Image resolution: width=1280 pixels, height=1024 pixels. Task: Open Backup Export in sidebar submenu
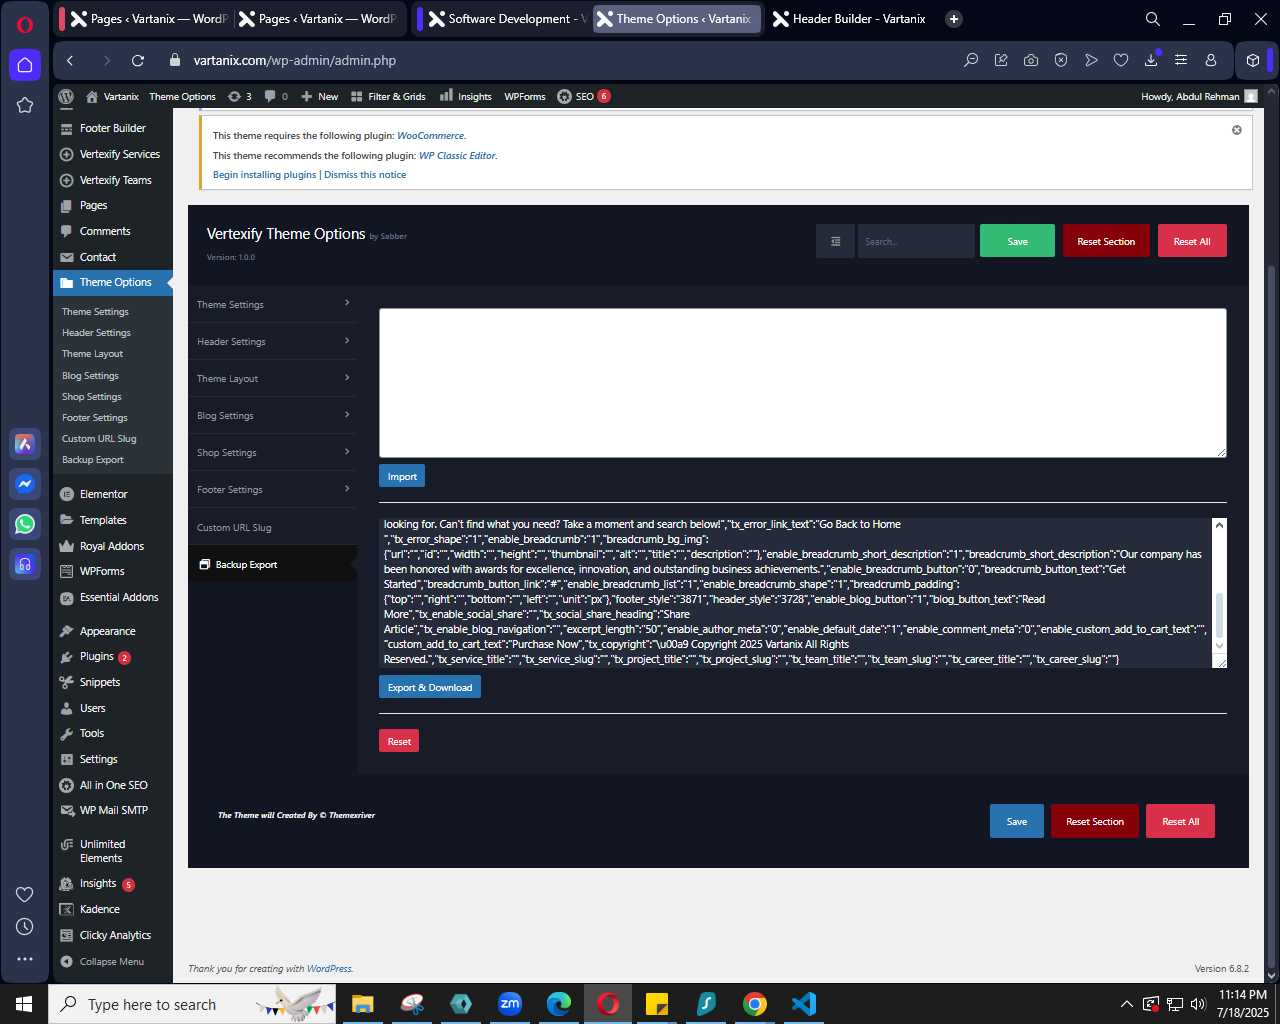tap(93, 459)
